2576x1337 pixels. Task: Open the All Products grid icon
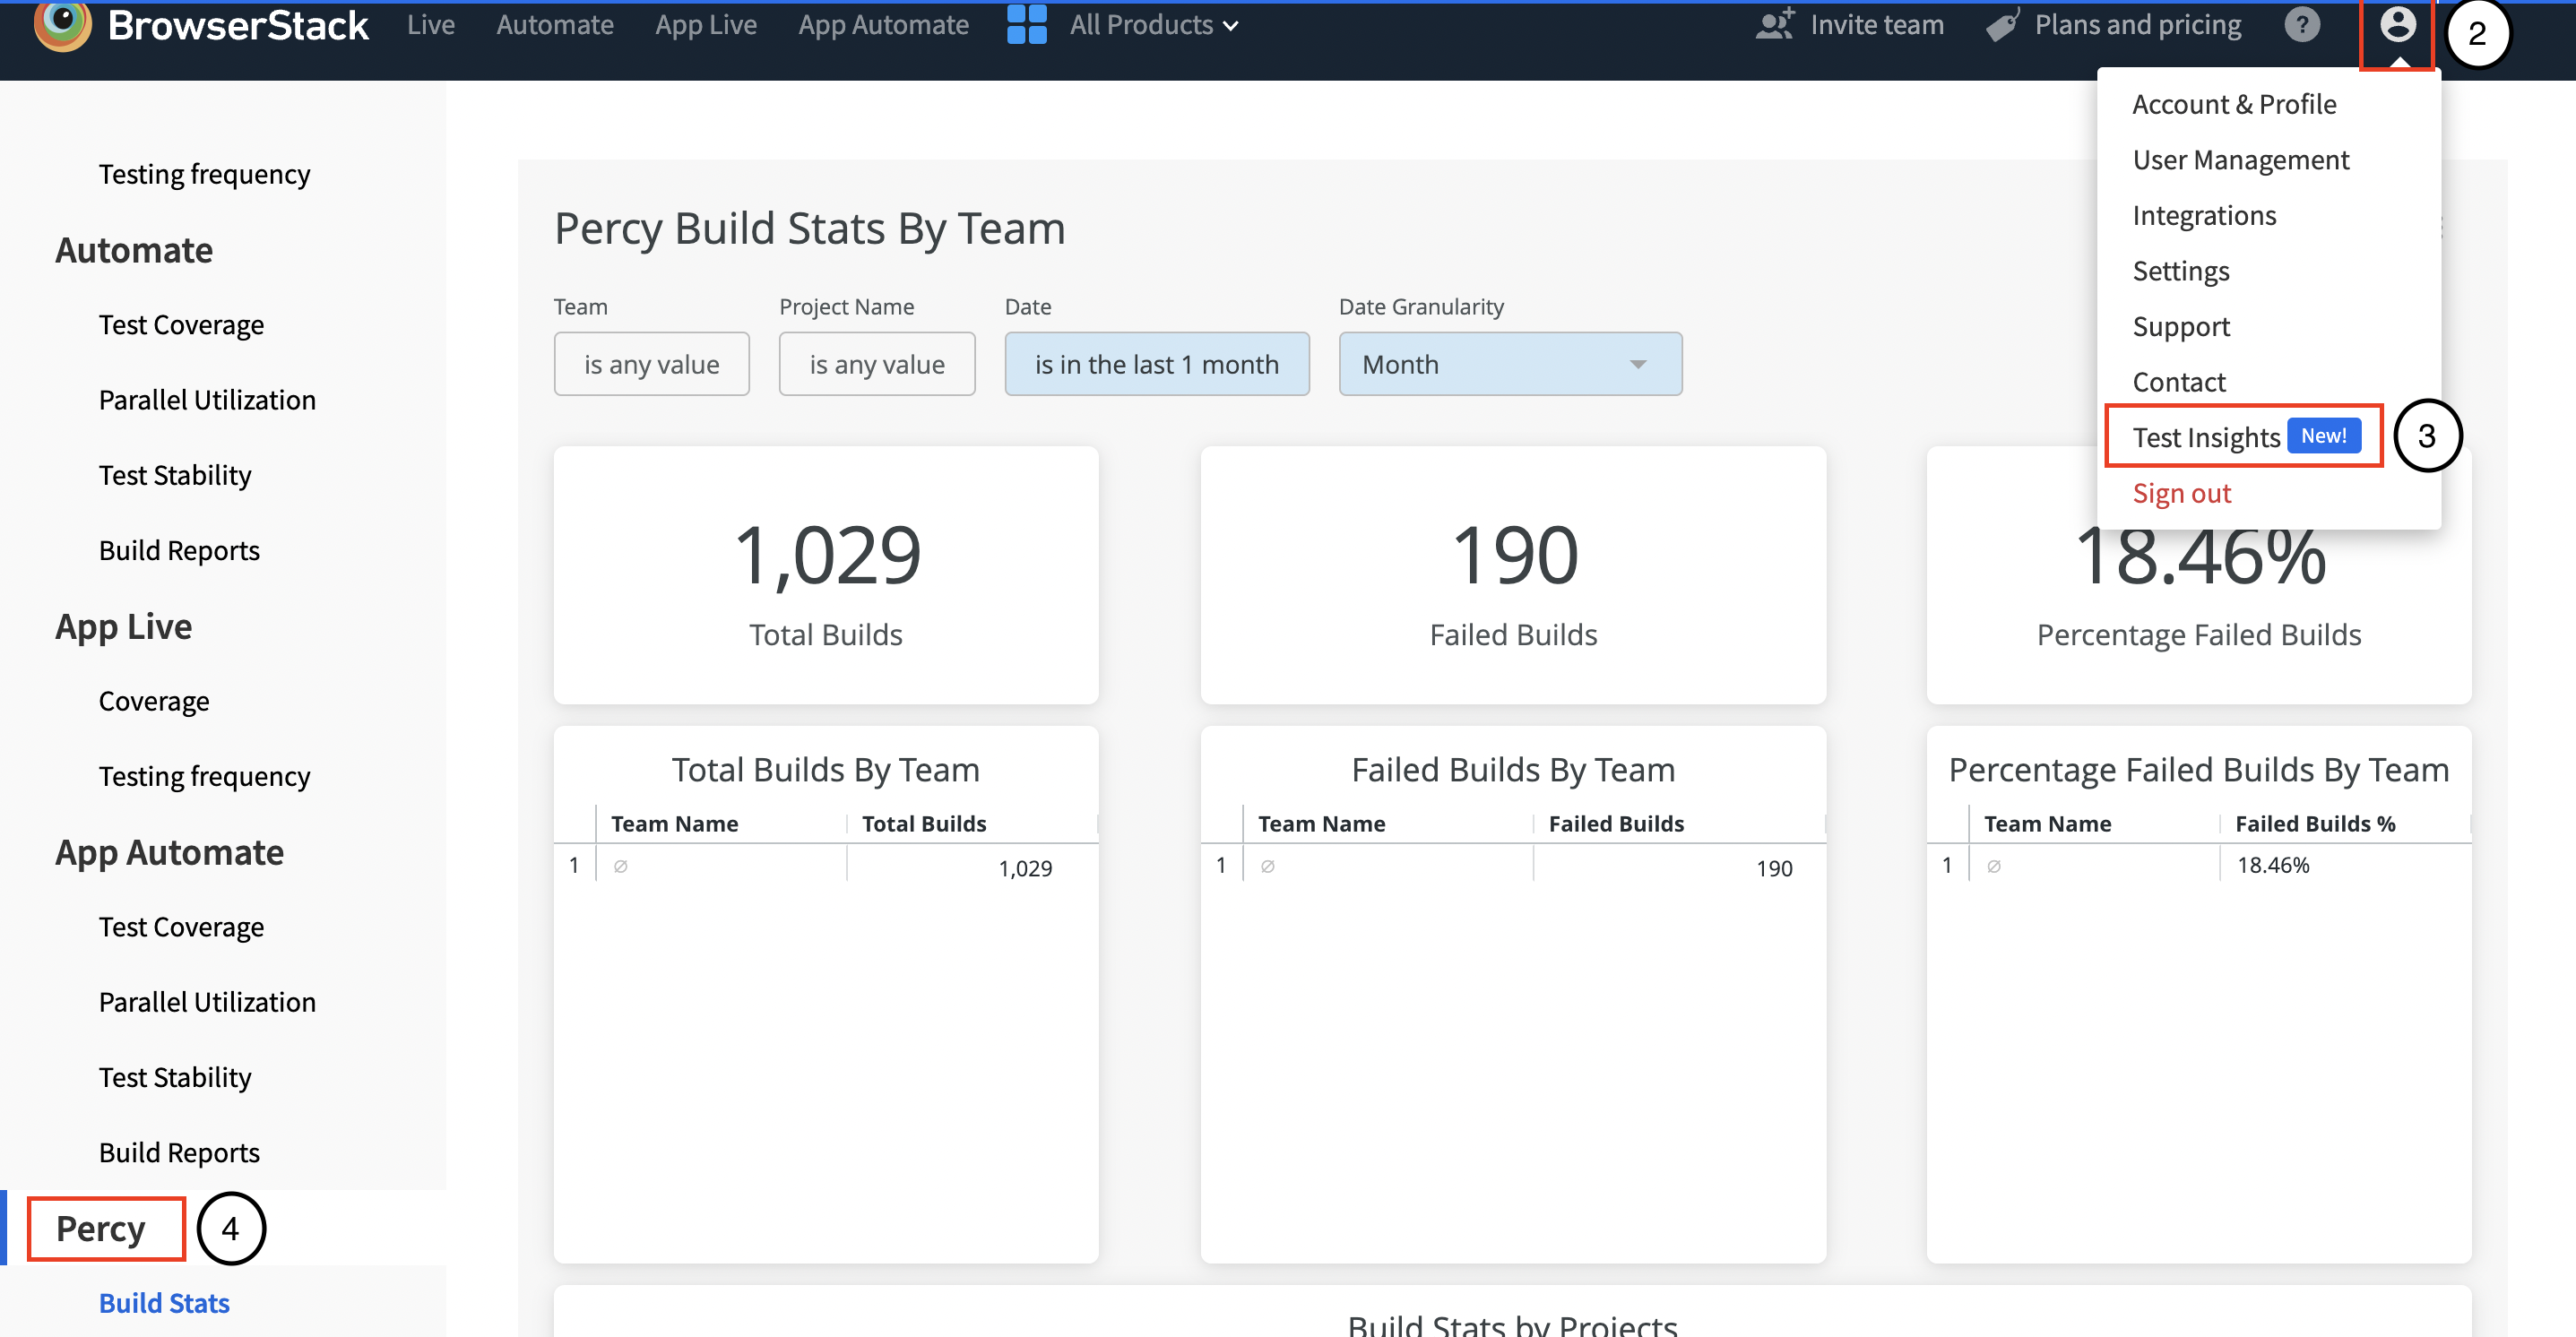click(1026, 24)
